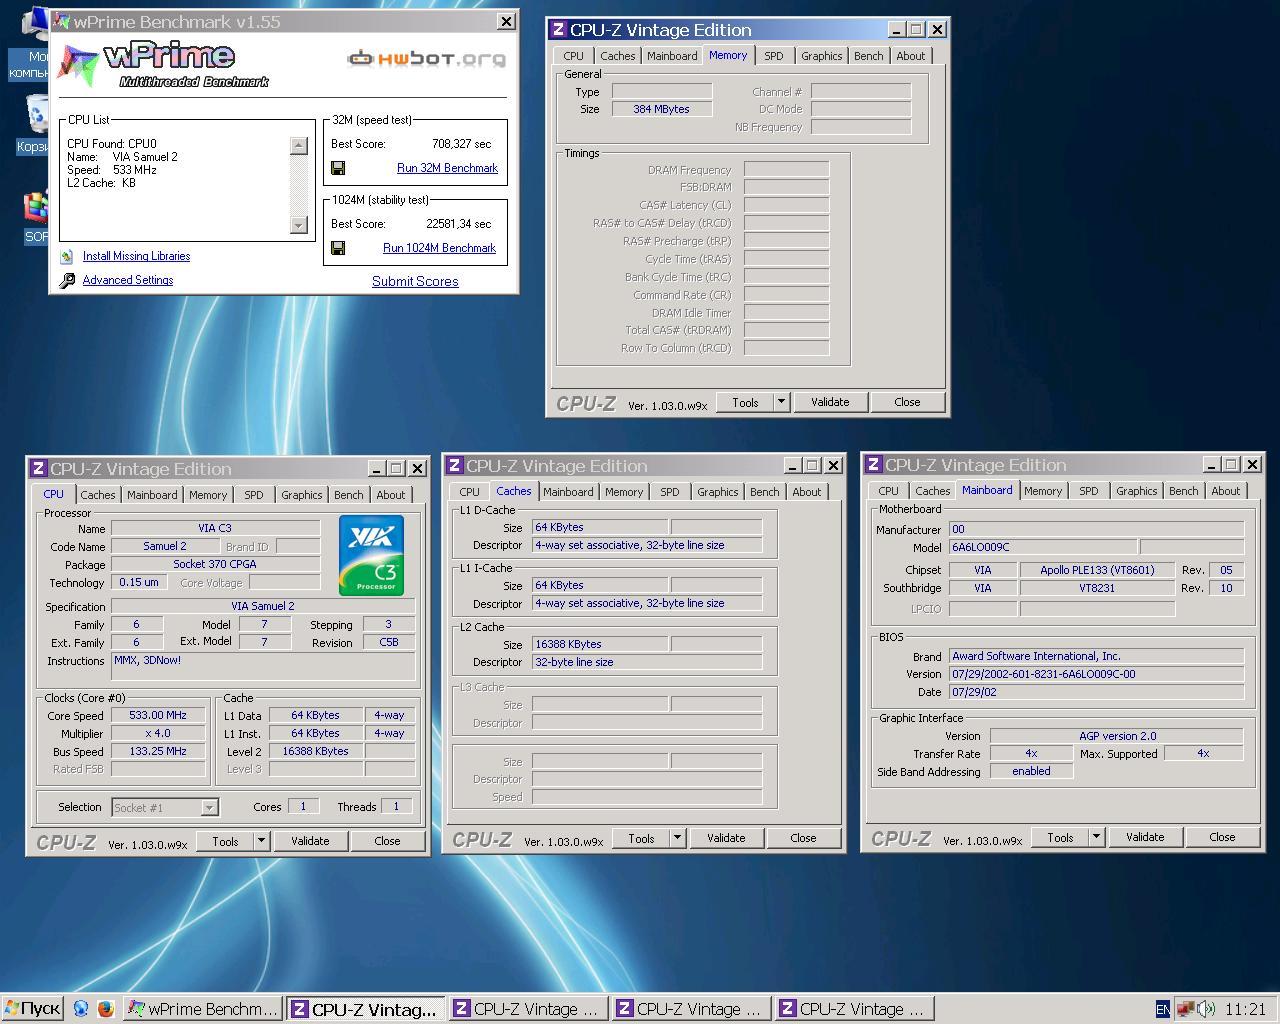Run the 1024M benchmark
Image resolution: width=1280 pixels, height=1024 pixels.
[439, 248]
